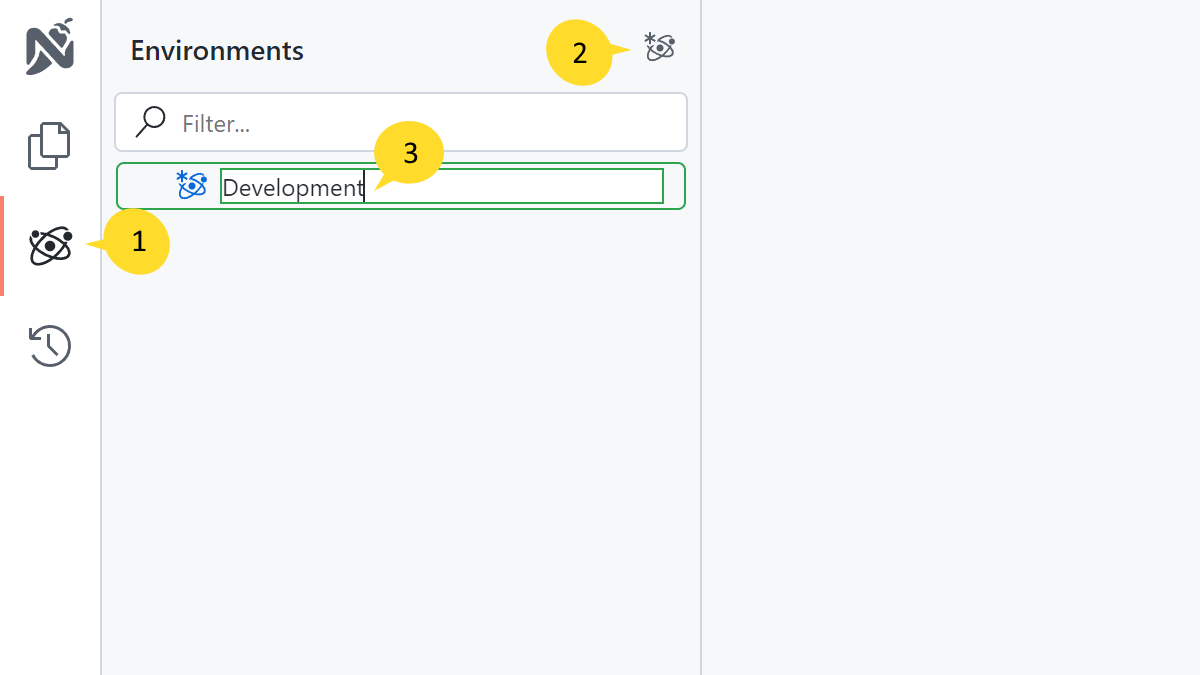
Task: Click the yellow callout badge 1
Action: pos(137,241)
